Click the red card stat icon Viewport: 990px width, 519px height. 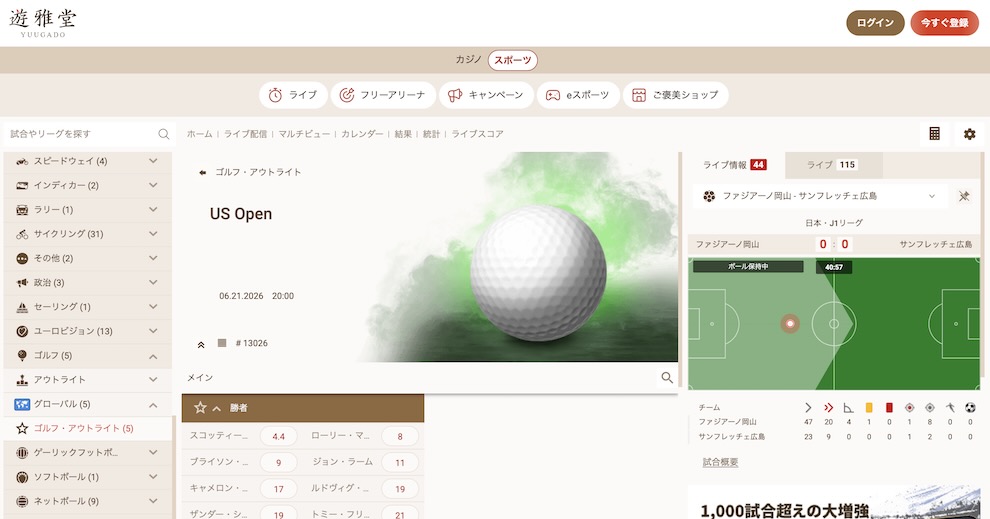pos(889,408)
